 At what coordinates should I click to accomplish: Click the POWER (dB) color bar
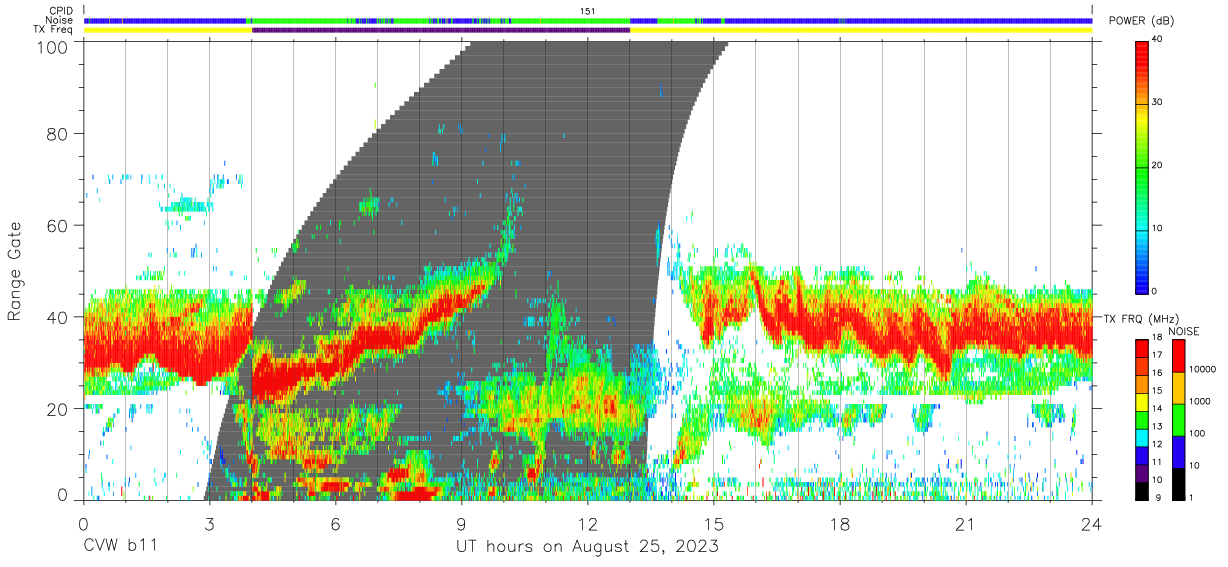pos(1142,166)
